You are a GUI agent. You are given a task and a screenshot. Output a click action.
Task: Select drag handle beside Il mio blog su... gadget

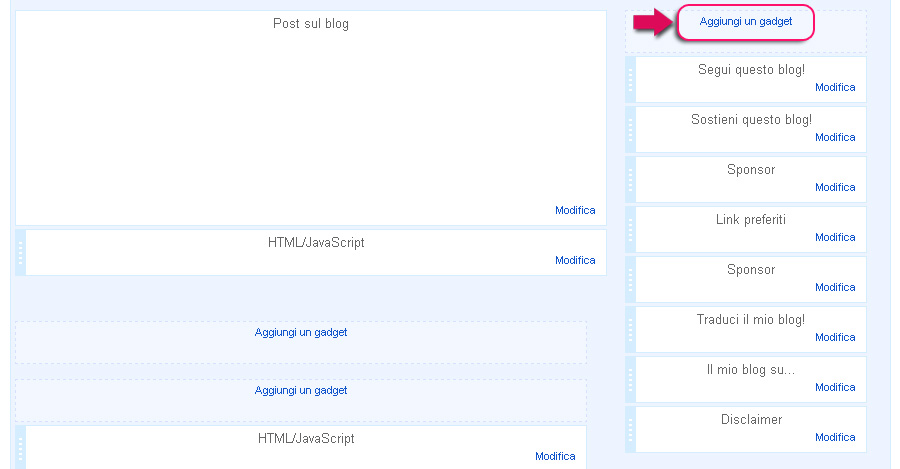click(630, 379)
